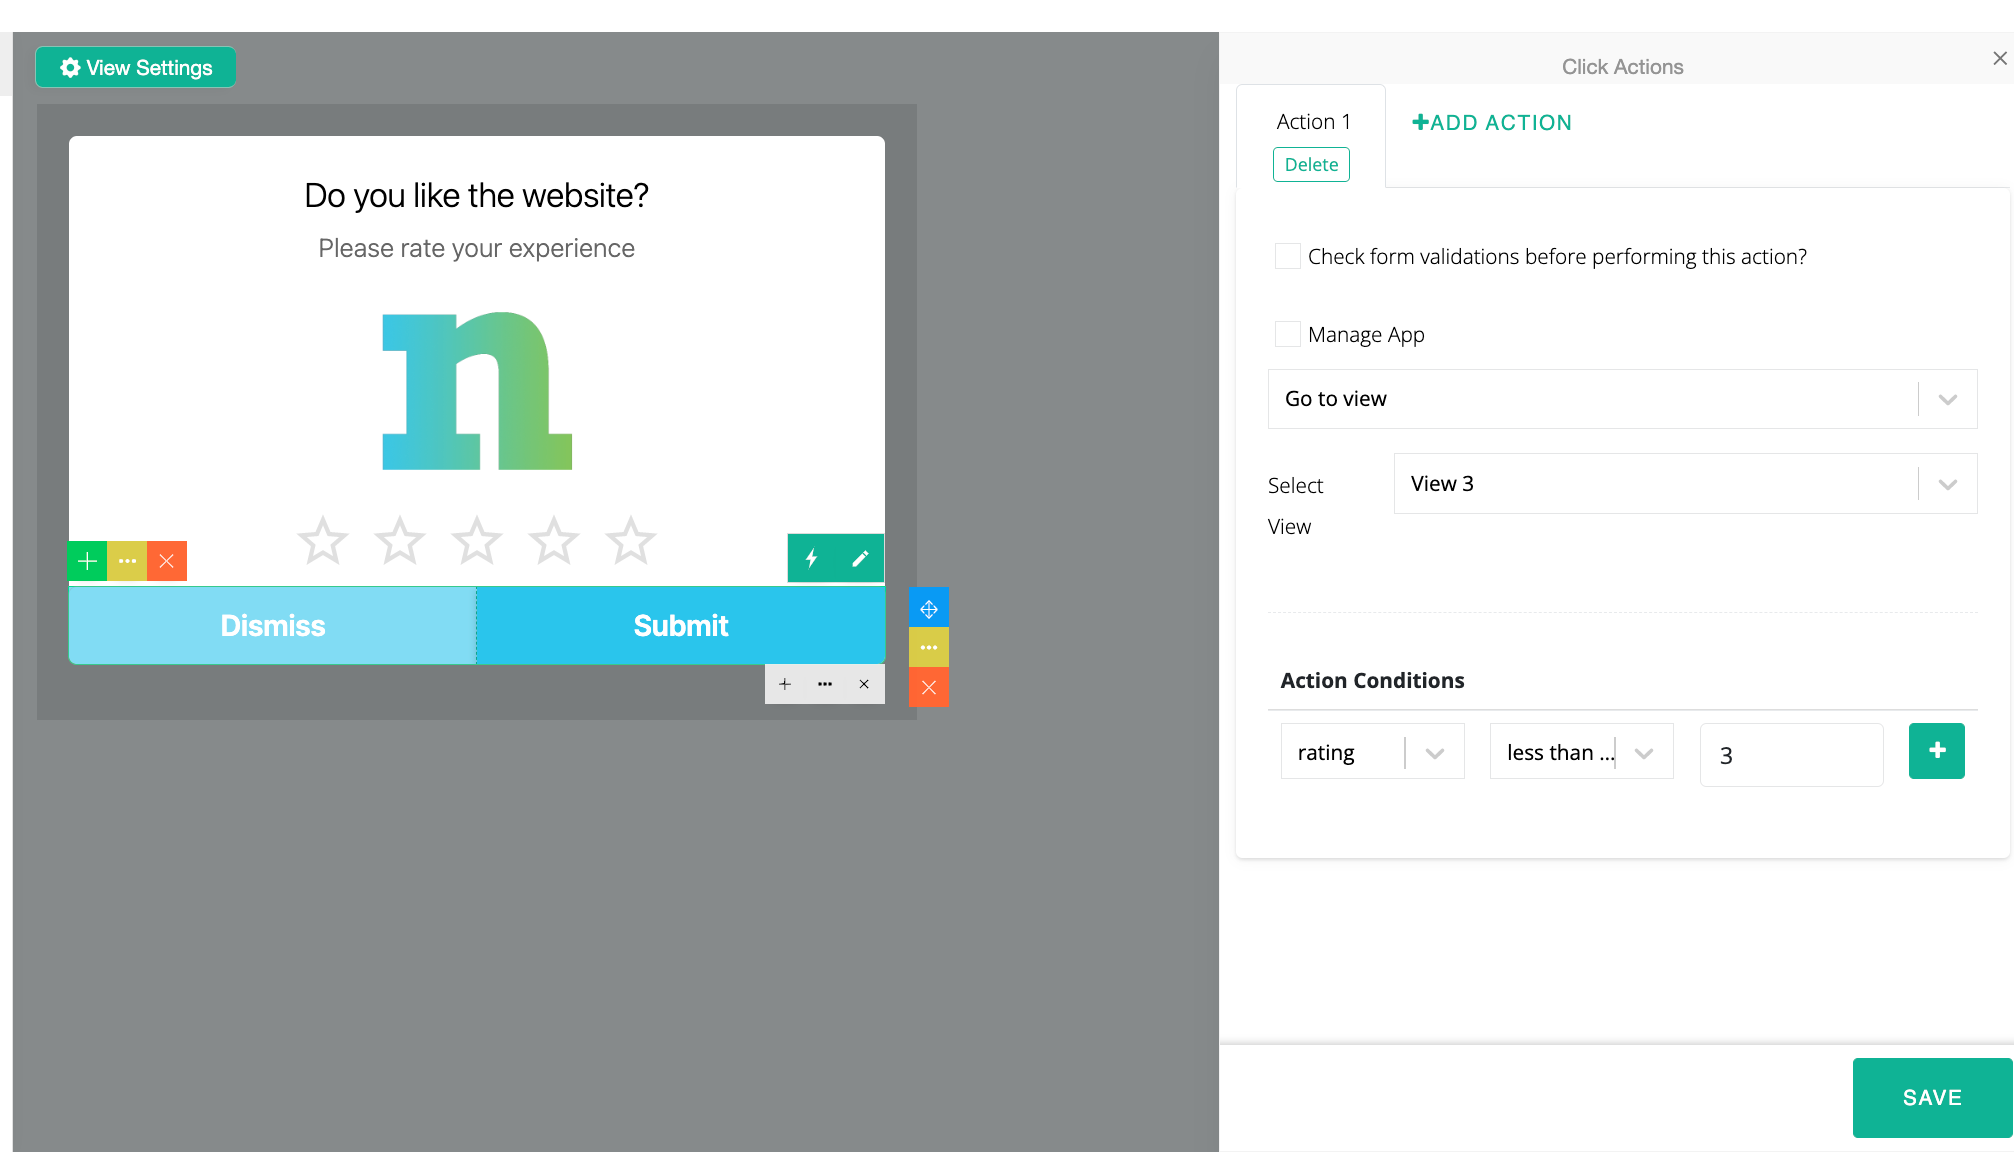
Task: Click the blue move handle icon
Action: point(929,608)
